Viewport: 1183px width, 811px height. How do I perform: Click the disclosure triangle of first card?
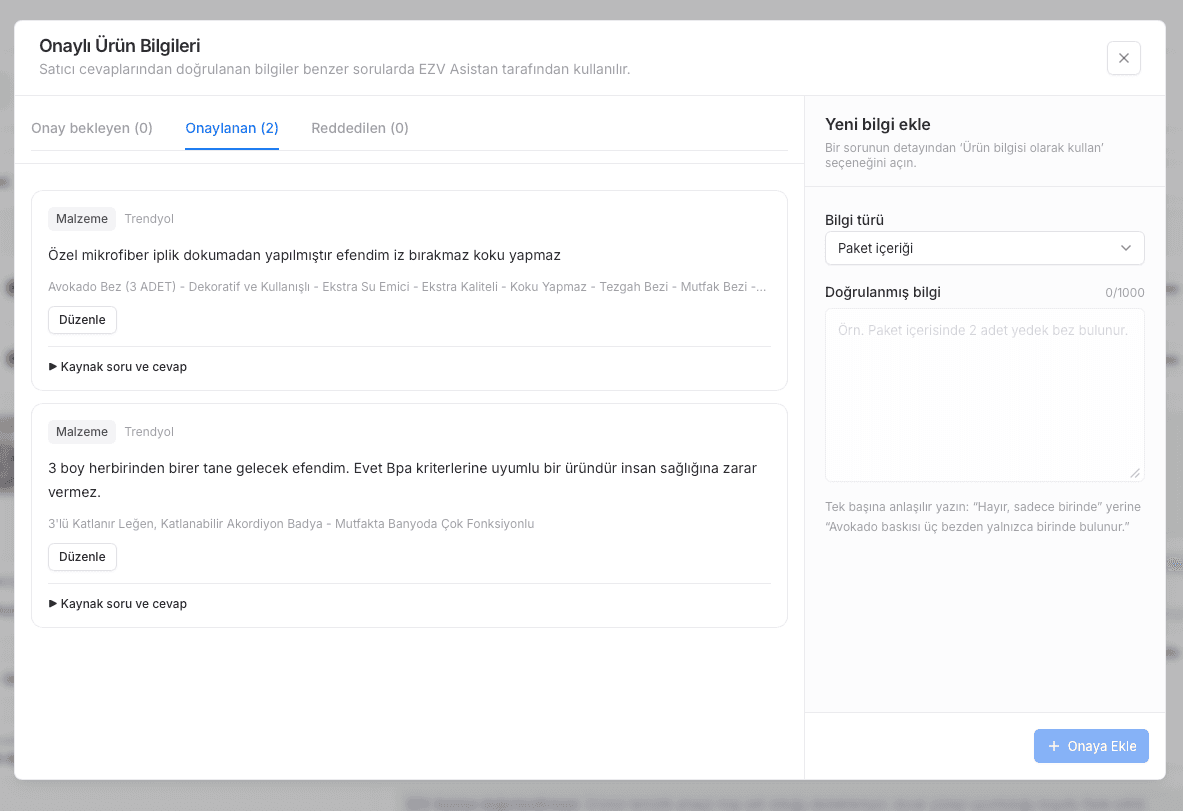53,367
